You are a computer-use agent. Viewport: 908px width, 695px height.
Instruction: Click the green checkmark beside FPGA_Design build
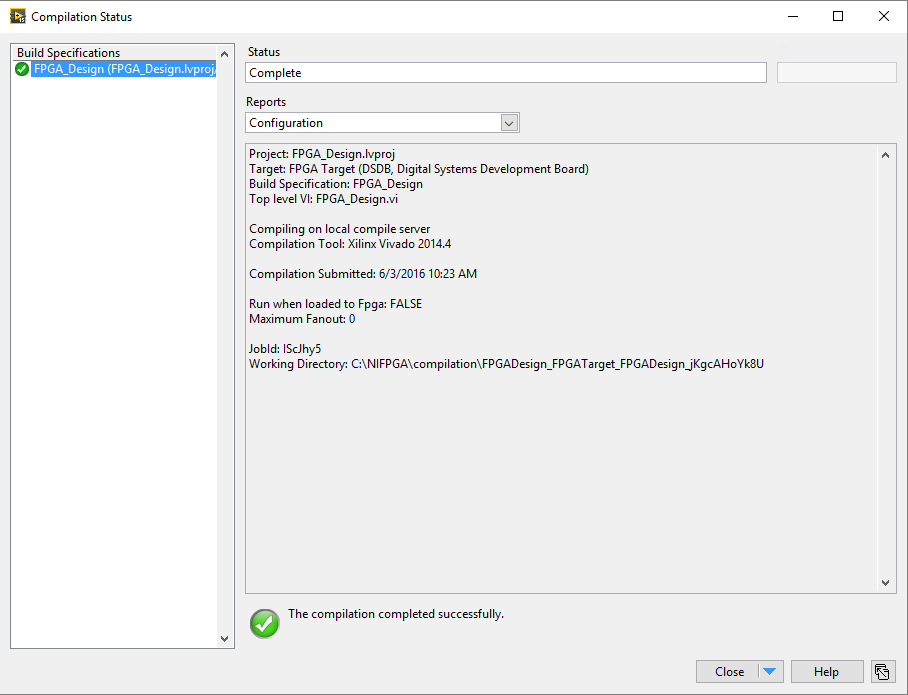[22, 69]
